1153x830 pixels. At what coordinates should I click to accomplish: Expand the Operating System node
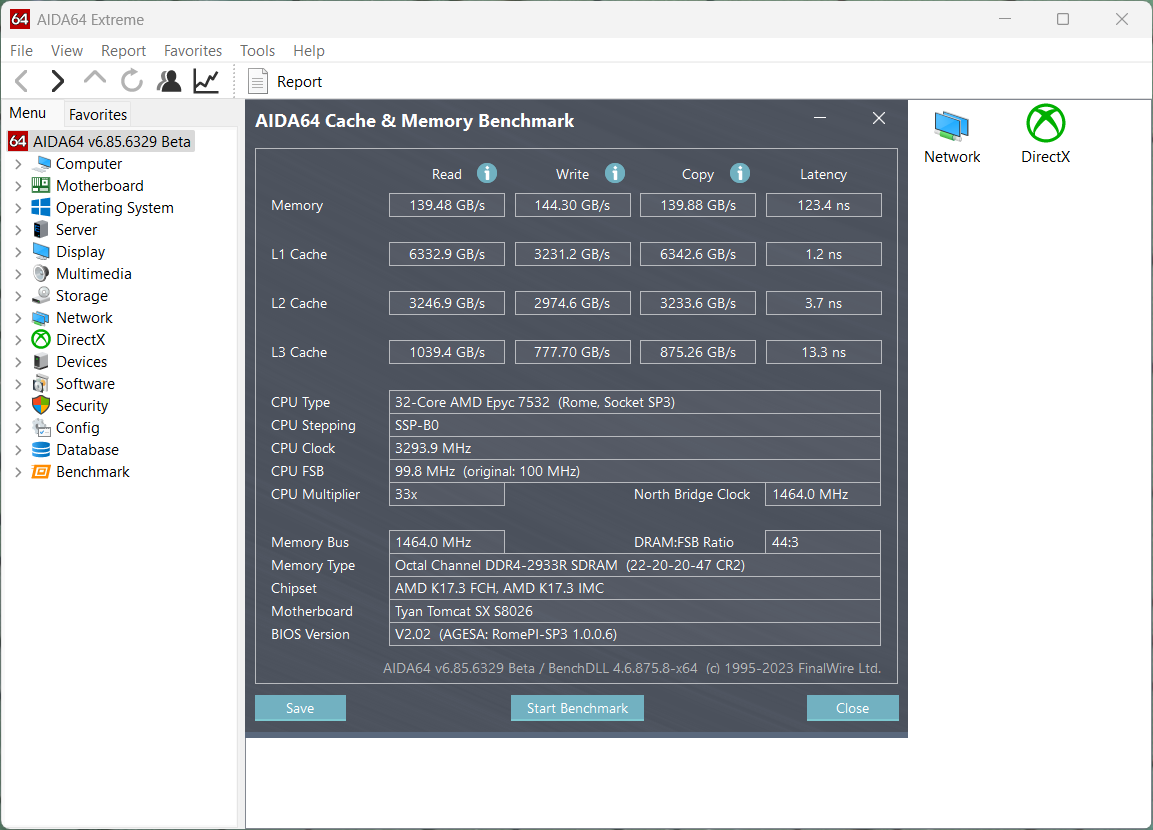pyautogui.click(x=18, y=208)
